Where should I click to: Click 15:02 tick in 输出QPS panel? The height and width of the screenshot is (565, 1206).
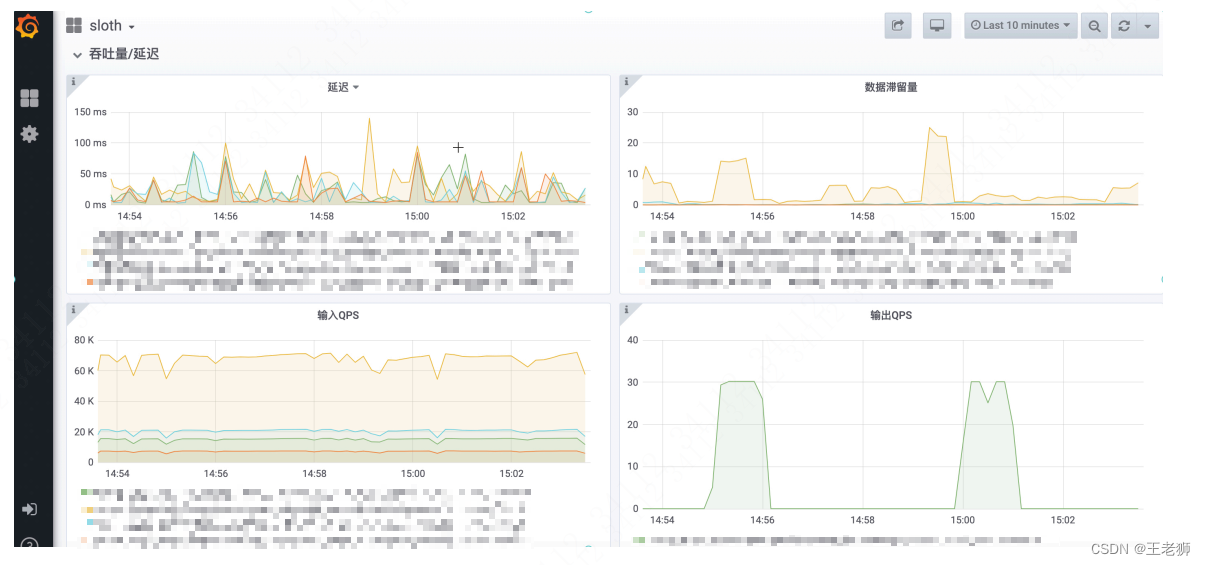[x=1062, y=520]
